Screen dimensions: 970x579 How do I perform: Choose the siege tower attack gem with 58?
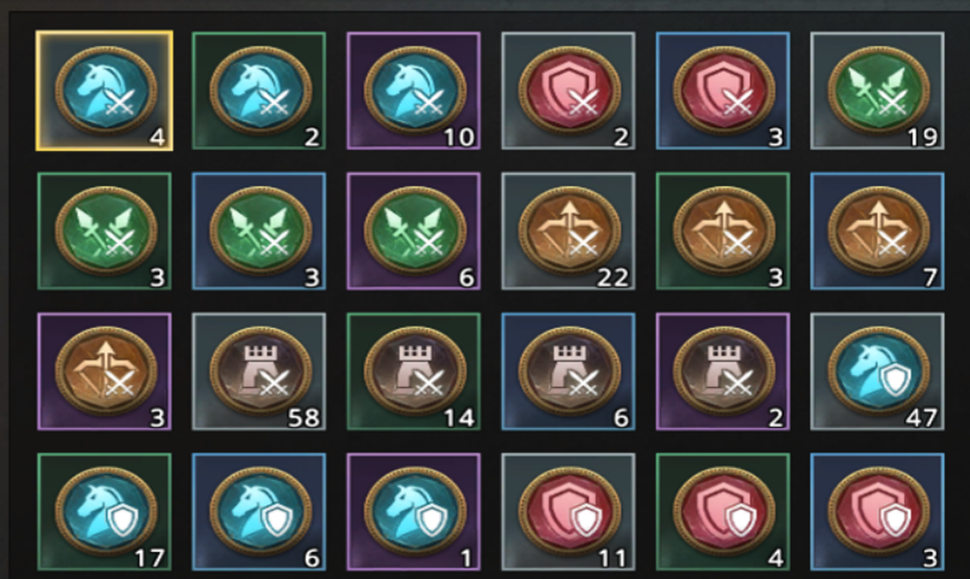(259, 371)
